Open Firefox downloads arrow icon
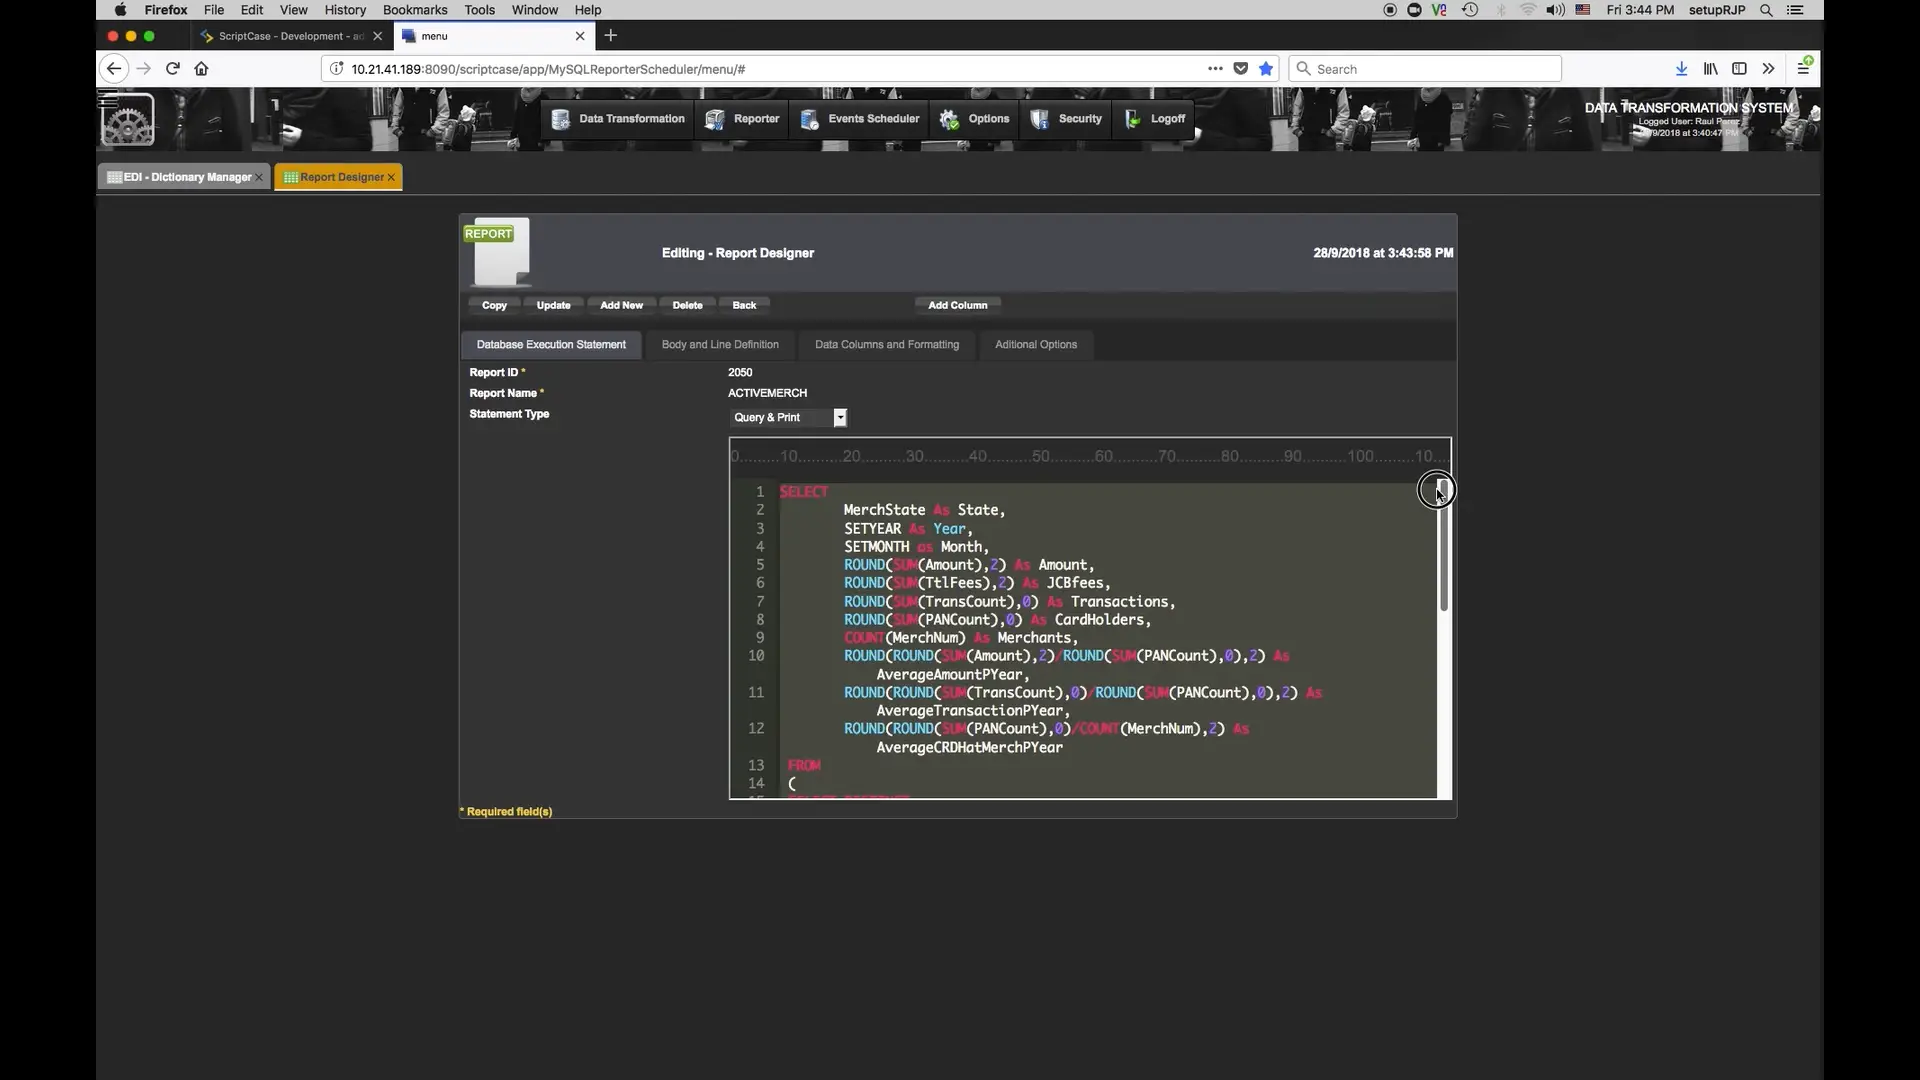 [x=1681, y=68]
